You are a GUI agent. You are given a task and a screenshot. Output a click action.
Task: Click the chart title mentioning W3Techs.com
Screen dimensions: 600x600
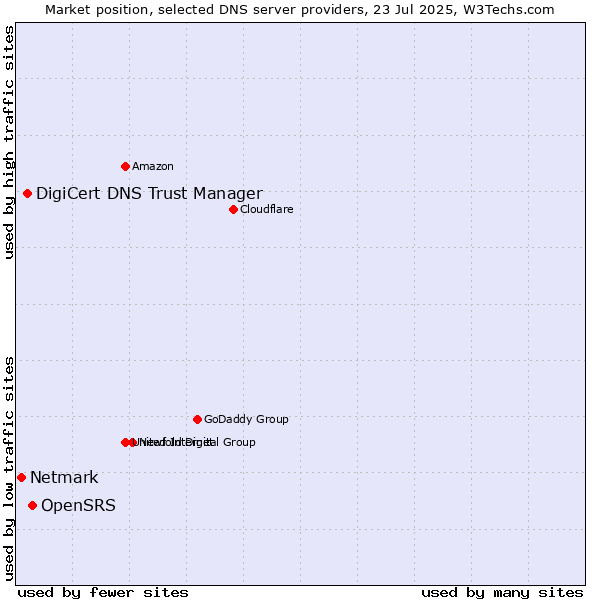[300, 10]
